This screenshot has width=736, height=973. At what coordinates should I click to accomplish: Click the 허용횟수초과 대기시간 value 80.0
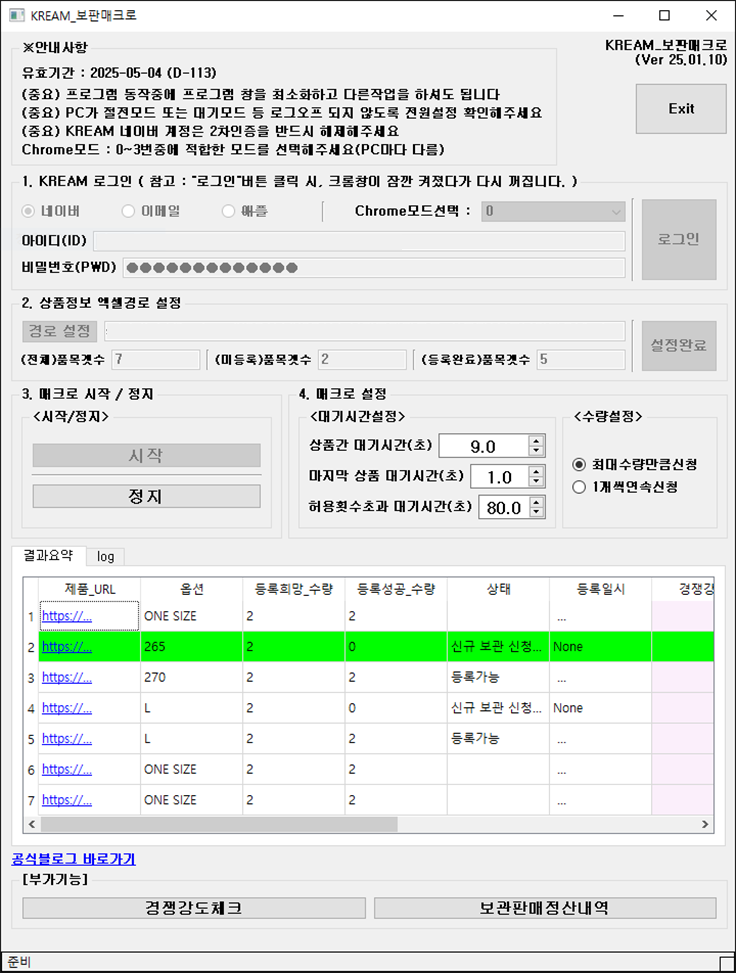tap(504, 508)
